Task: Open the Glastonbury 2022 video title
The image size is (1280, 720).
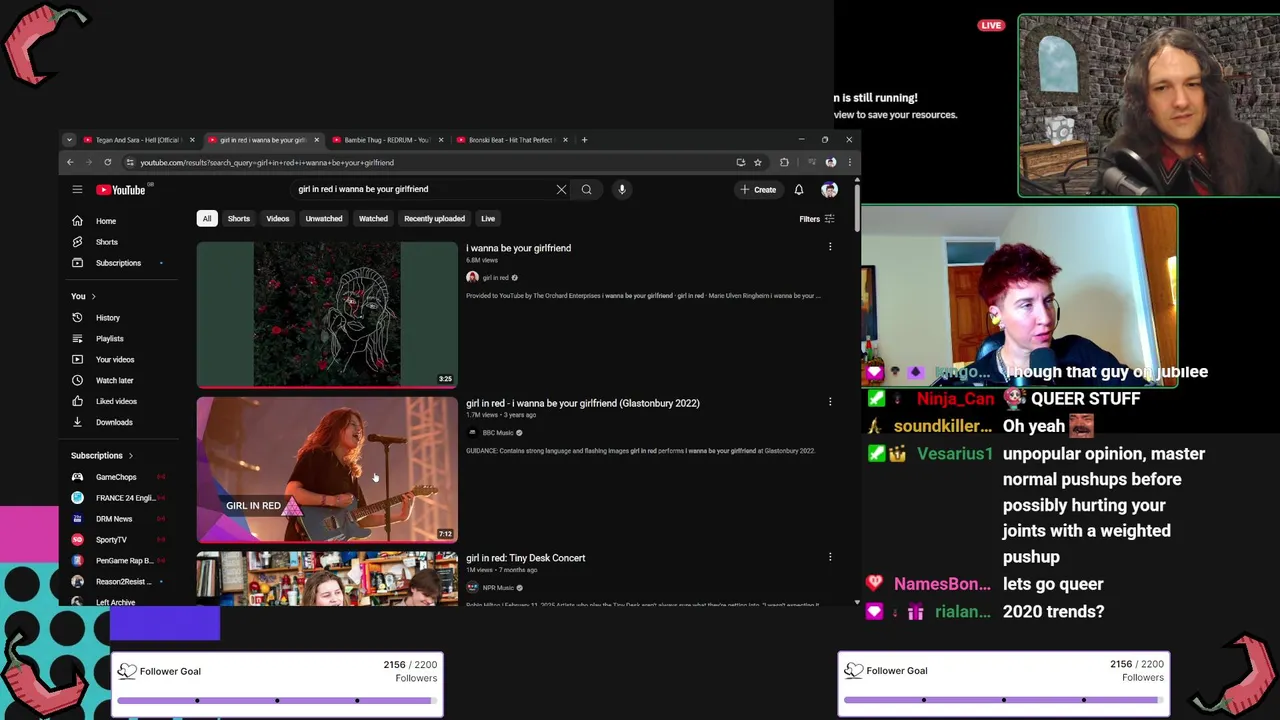Action: [583, 403]
